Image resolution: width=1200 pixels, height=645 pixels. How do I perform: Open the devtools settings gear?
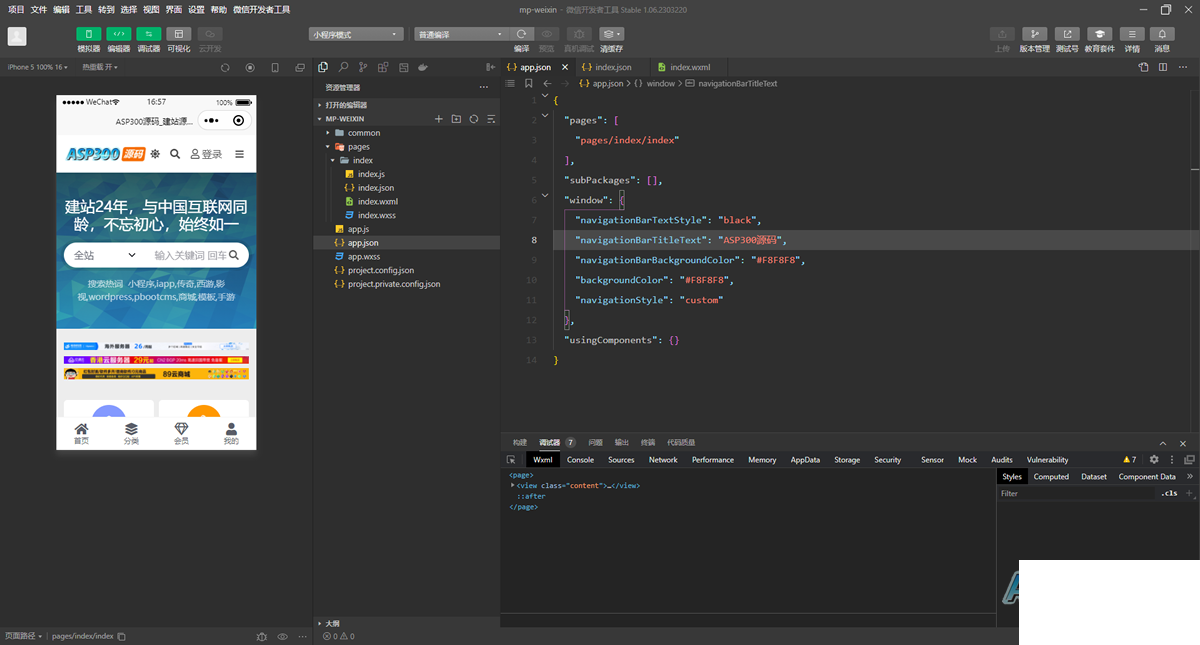tap(1154, 460)
